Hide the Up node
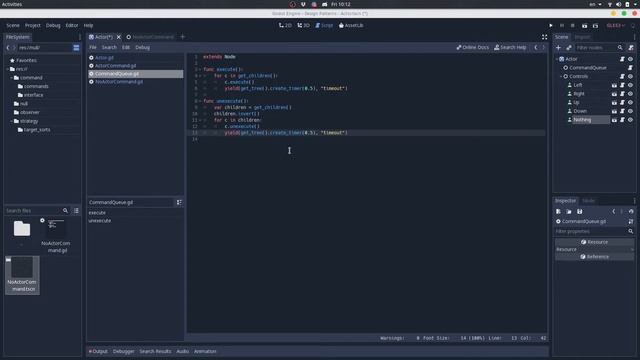The image size is (640, 360). (631, 102)
